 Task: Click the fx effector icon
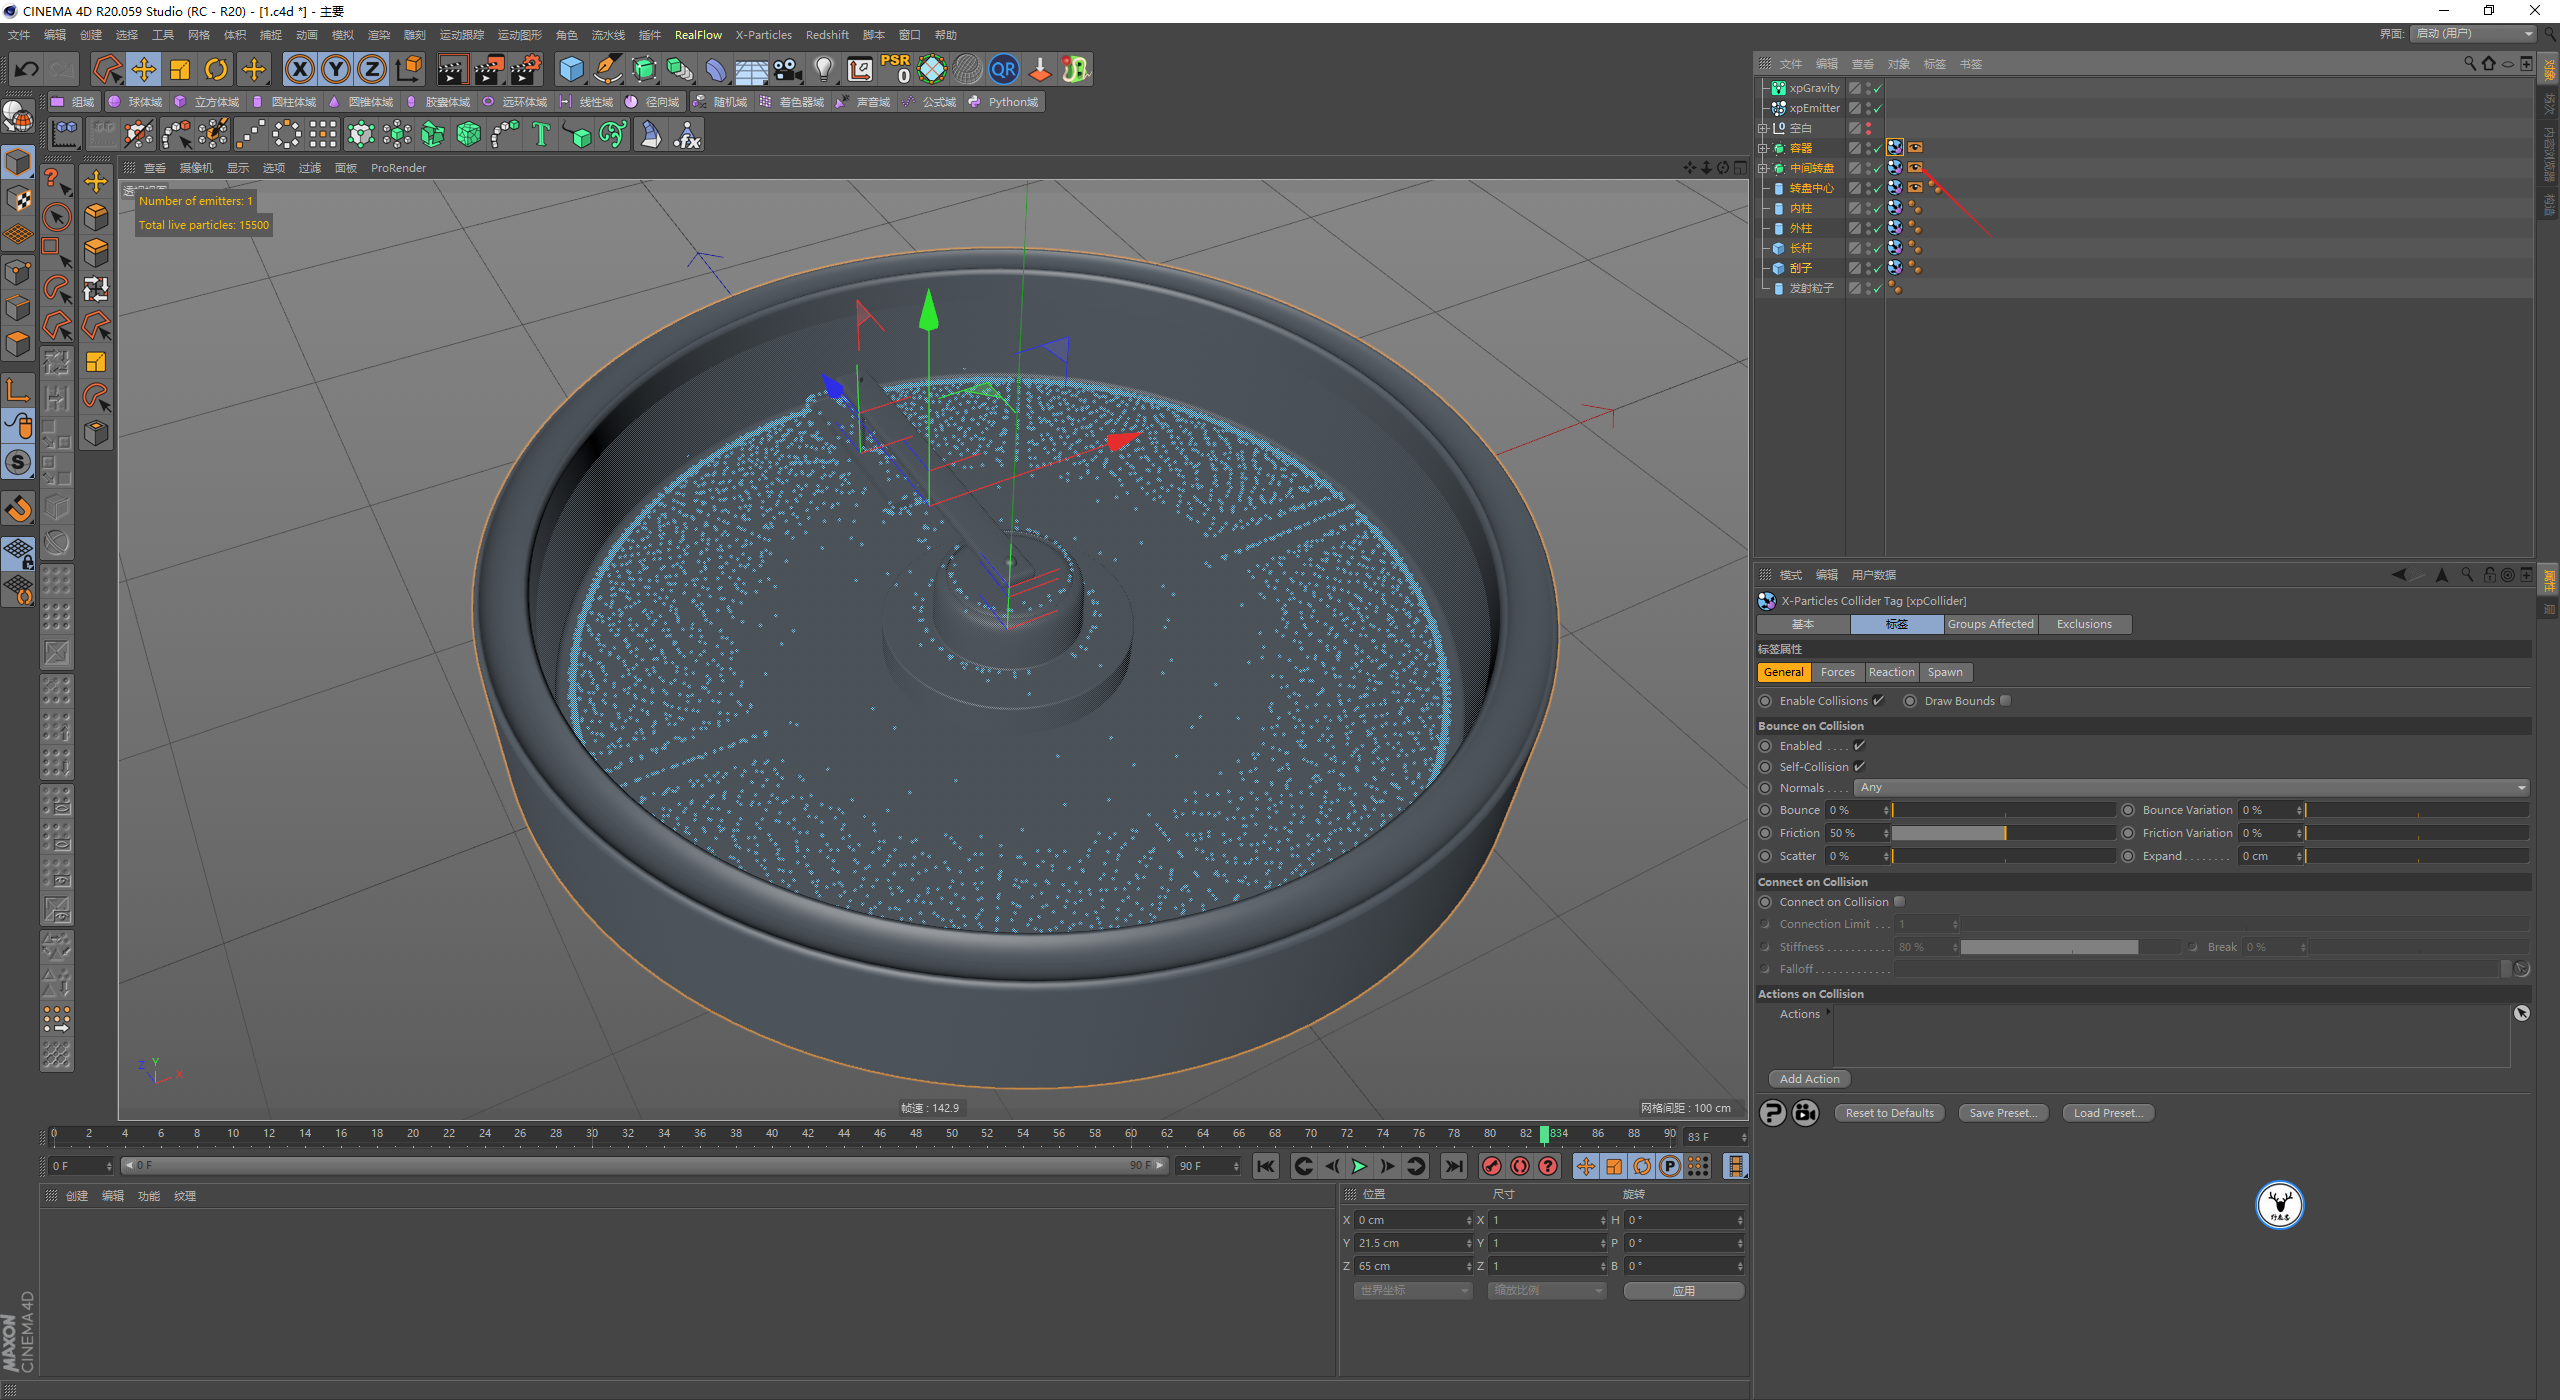pos(687,134)
